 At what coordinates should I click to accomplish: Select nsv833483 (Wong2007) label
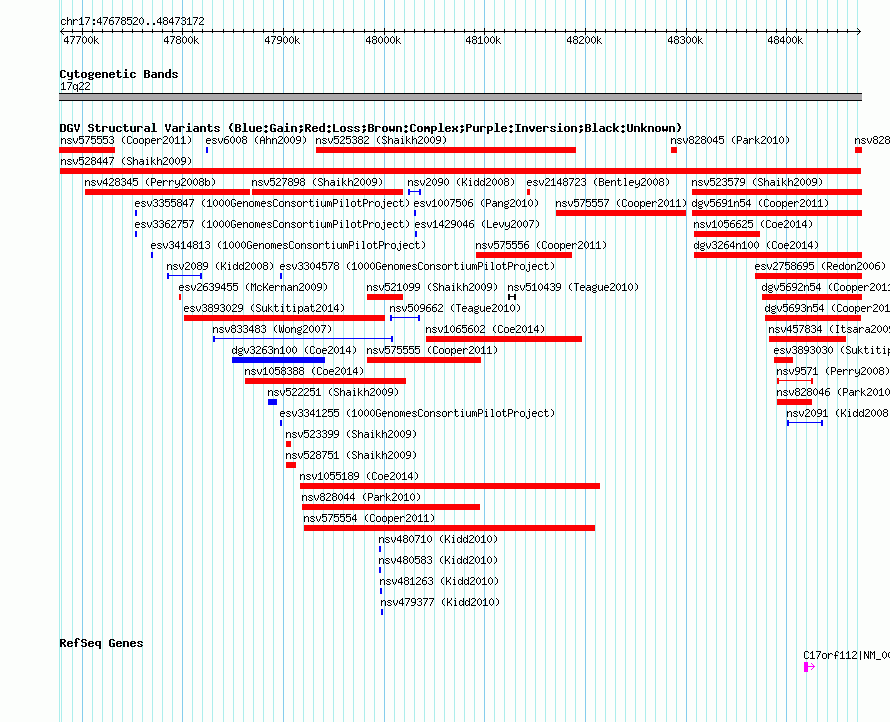pyautogui.click(x=272, y=329)
